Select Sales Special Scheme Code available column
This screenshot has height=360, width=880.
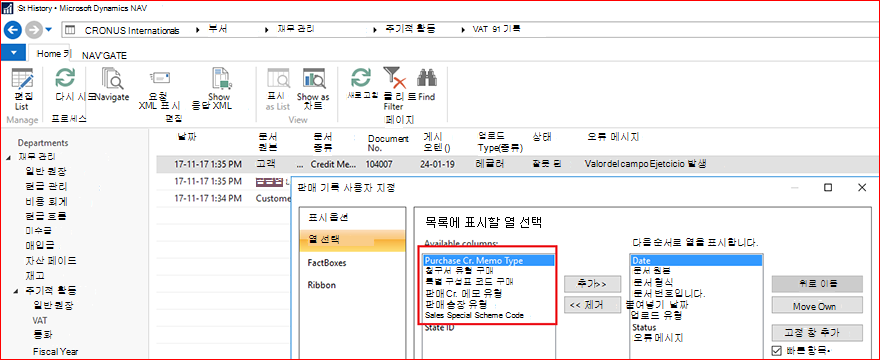point(474,315)
